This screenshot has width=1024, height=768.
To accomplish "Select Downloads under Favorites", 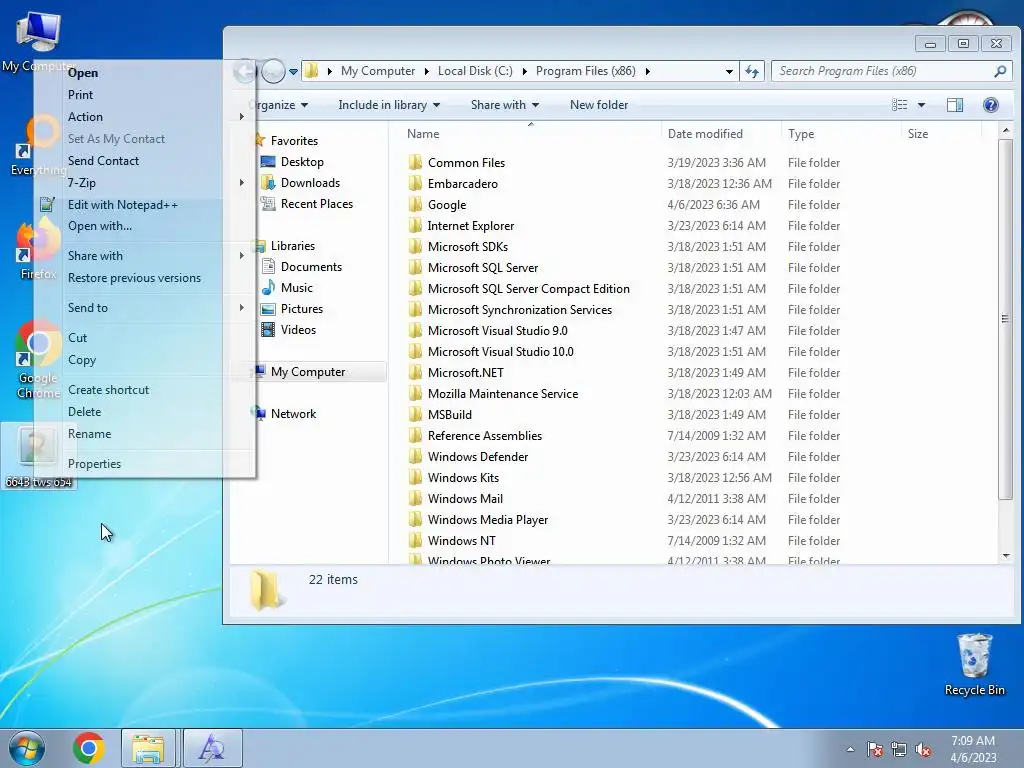I will coord(310,183).
